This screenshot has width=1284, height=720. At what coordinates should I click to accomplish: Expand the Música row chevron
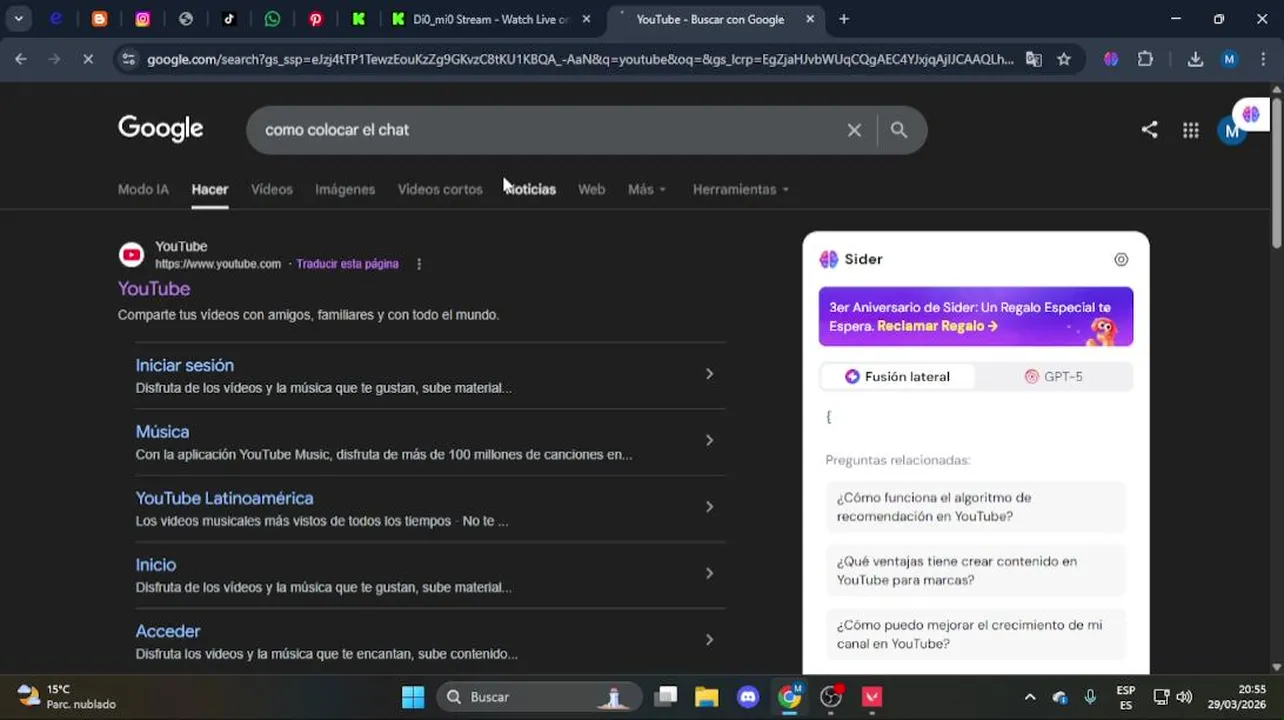(710, 440)
